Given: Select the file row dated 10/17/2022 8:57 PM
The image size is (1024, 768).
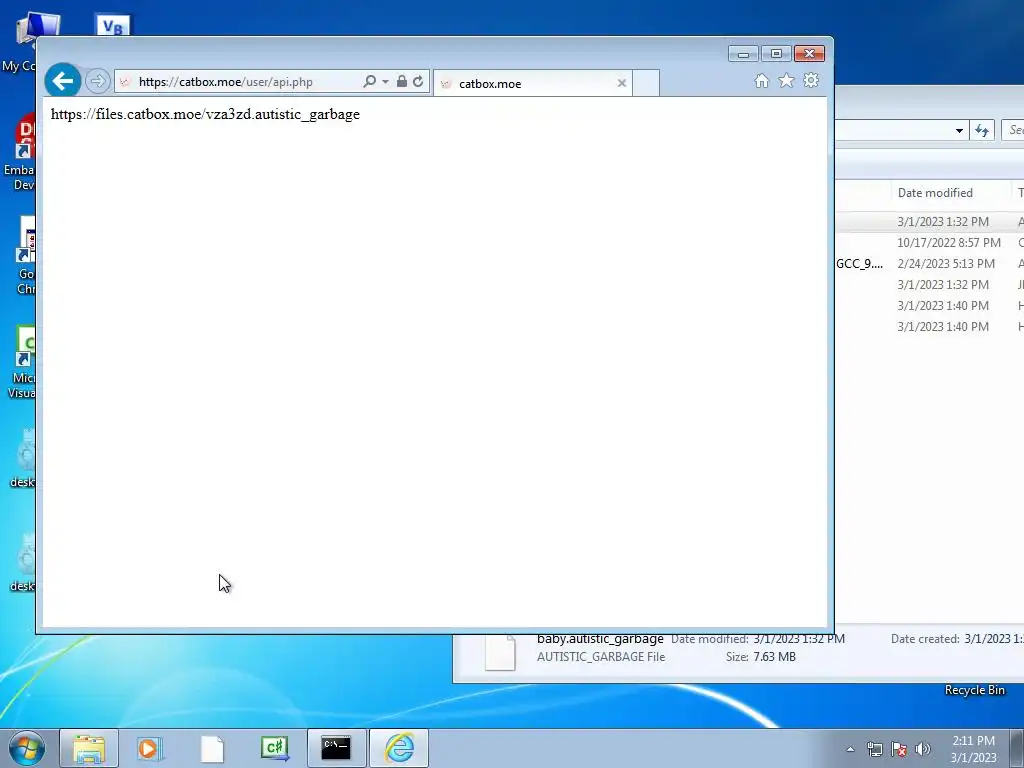Looking at the screenshot, I should pos(929,243).
